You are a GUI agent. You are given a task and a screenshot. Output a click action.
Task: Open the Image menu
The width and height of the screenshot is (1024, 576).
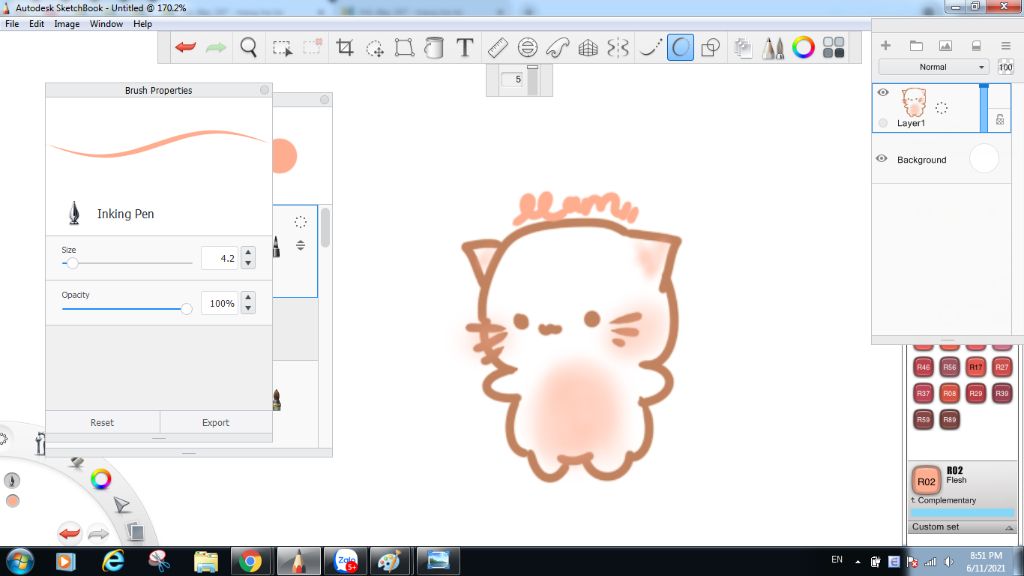point(67,24)
